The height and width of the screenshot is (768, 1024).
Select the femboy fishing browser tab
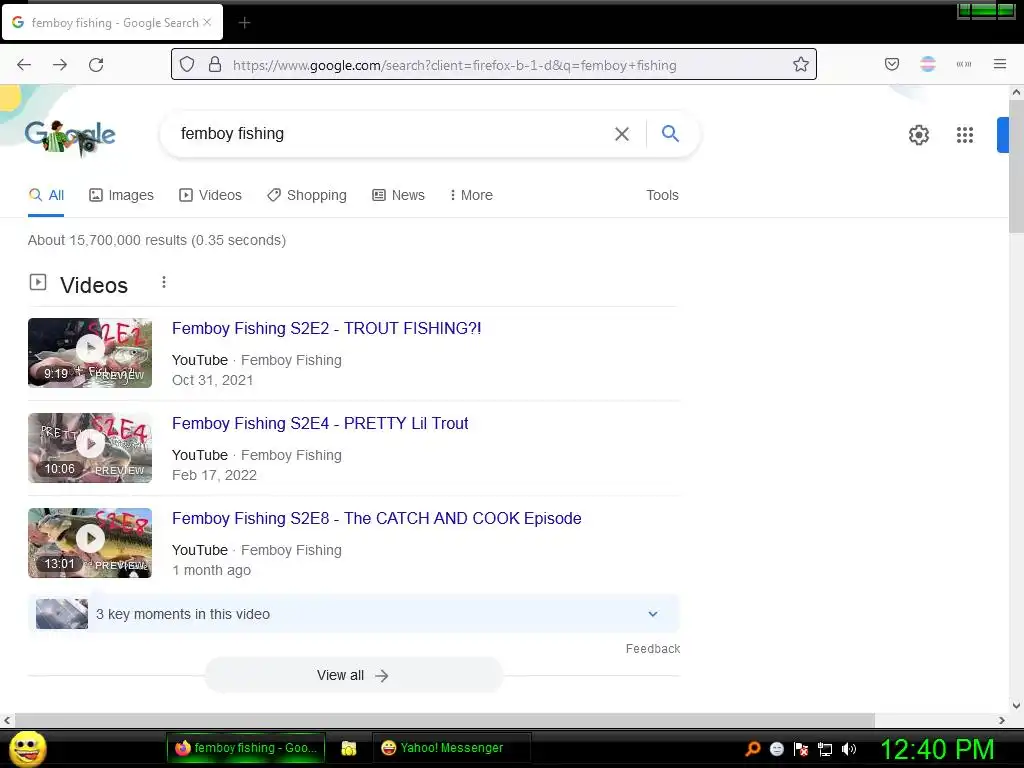[x=112, y=23]
